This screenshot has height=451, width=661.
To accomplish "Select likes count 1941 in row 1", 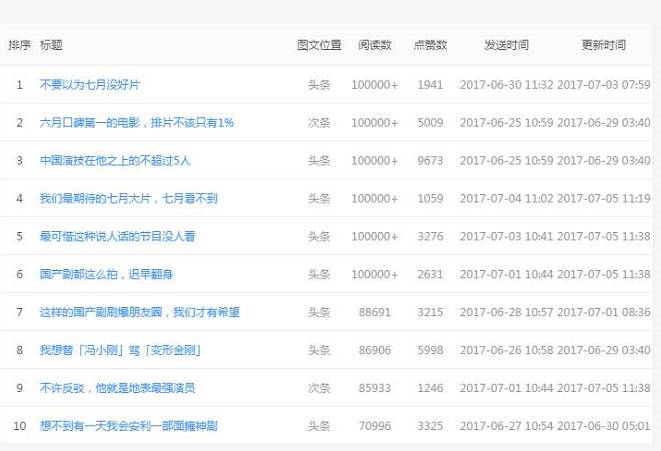I will tap(430, 85).
